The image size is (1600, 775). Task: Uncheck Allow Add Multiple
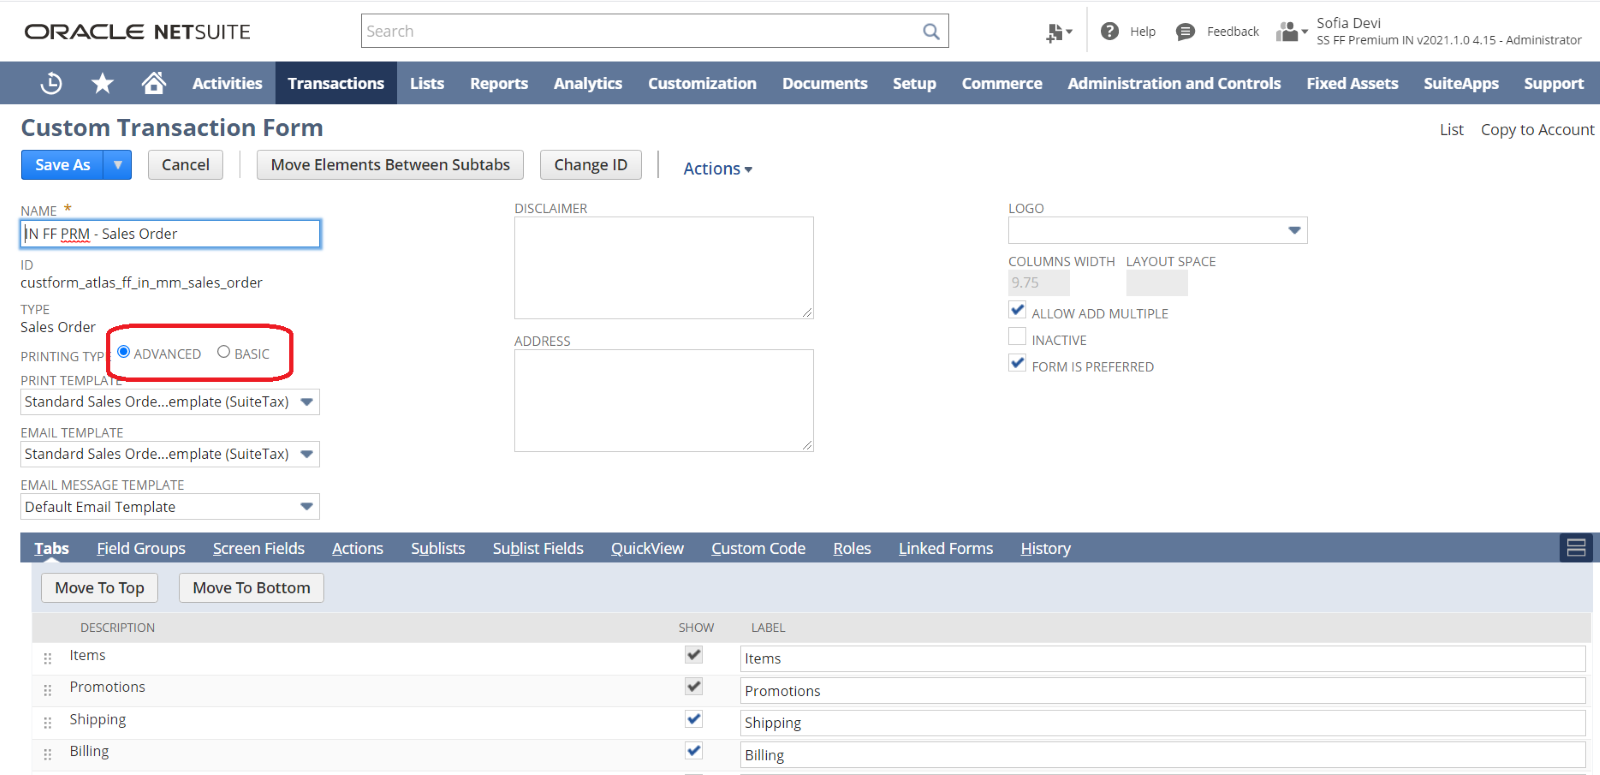coord(1017,310)
